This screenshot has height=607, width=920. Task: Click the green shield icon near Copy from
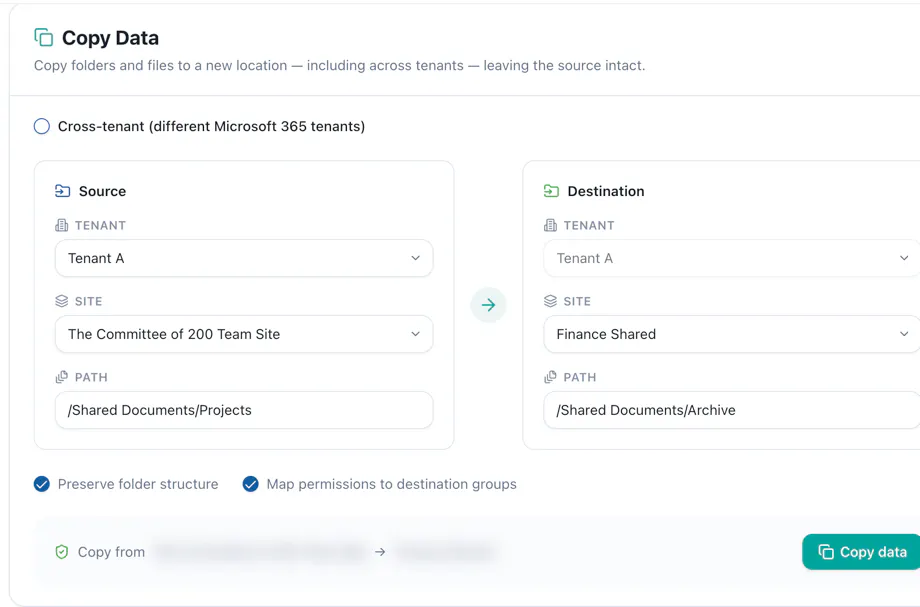pos(62,552)
